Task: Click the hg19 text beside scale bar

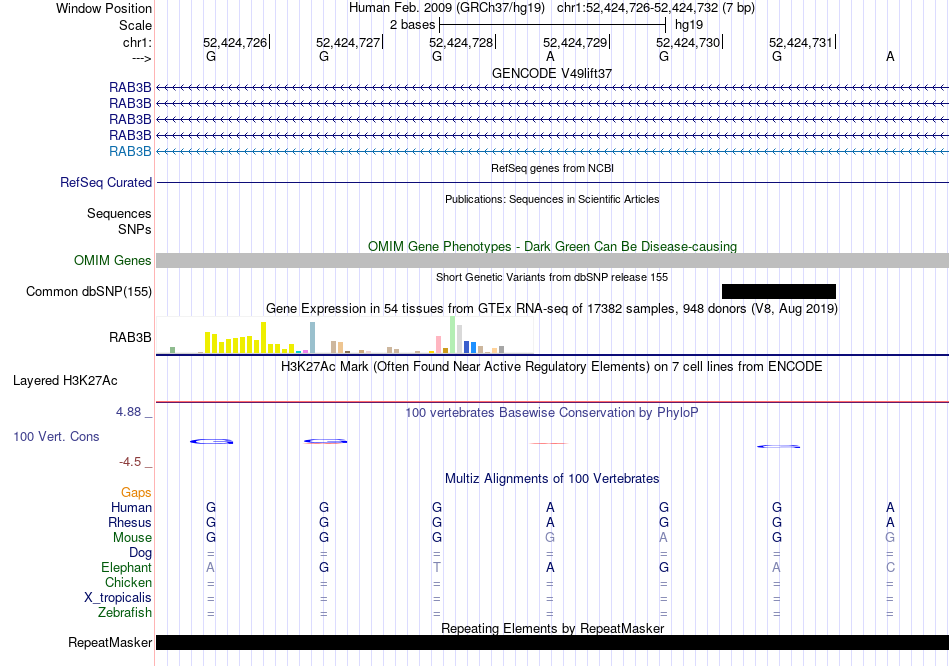Action: 689,25
